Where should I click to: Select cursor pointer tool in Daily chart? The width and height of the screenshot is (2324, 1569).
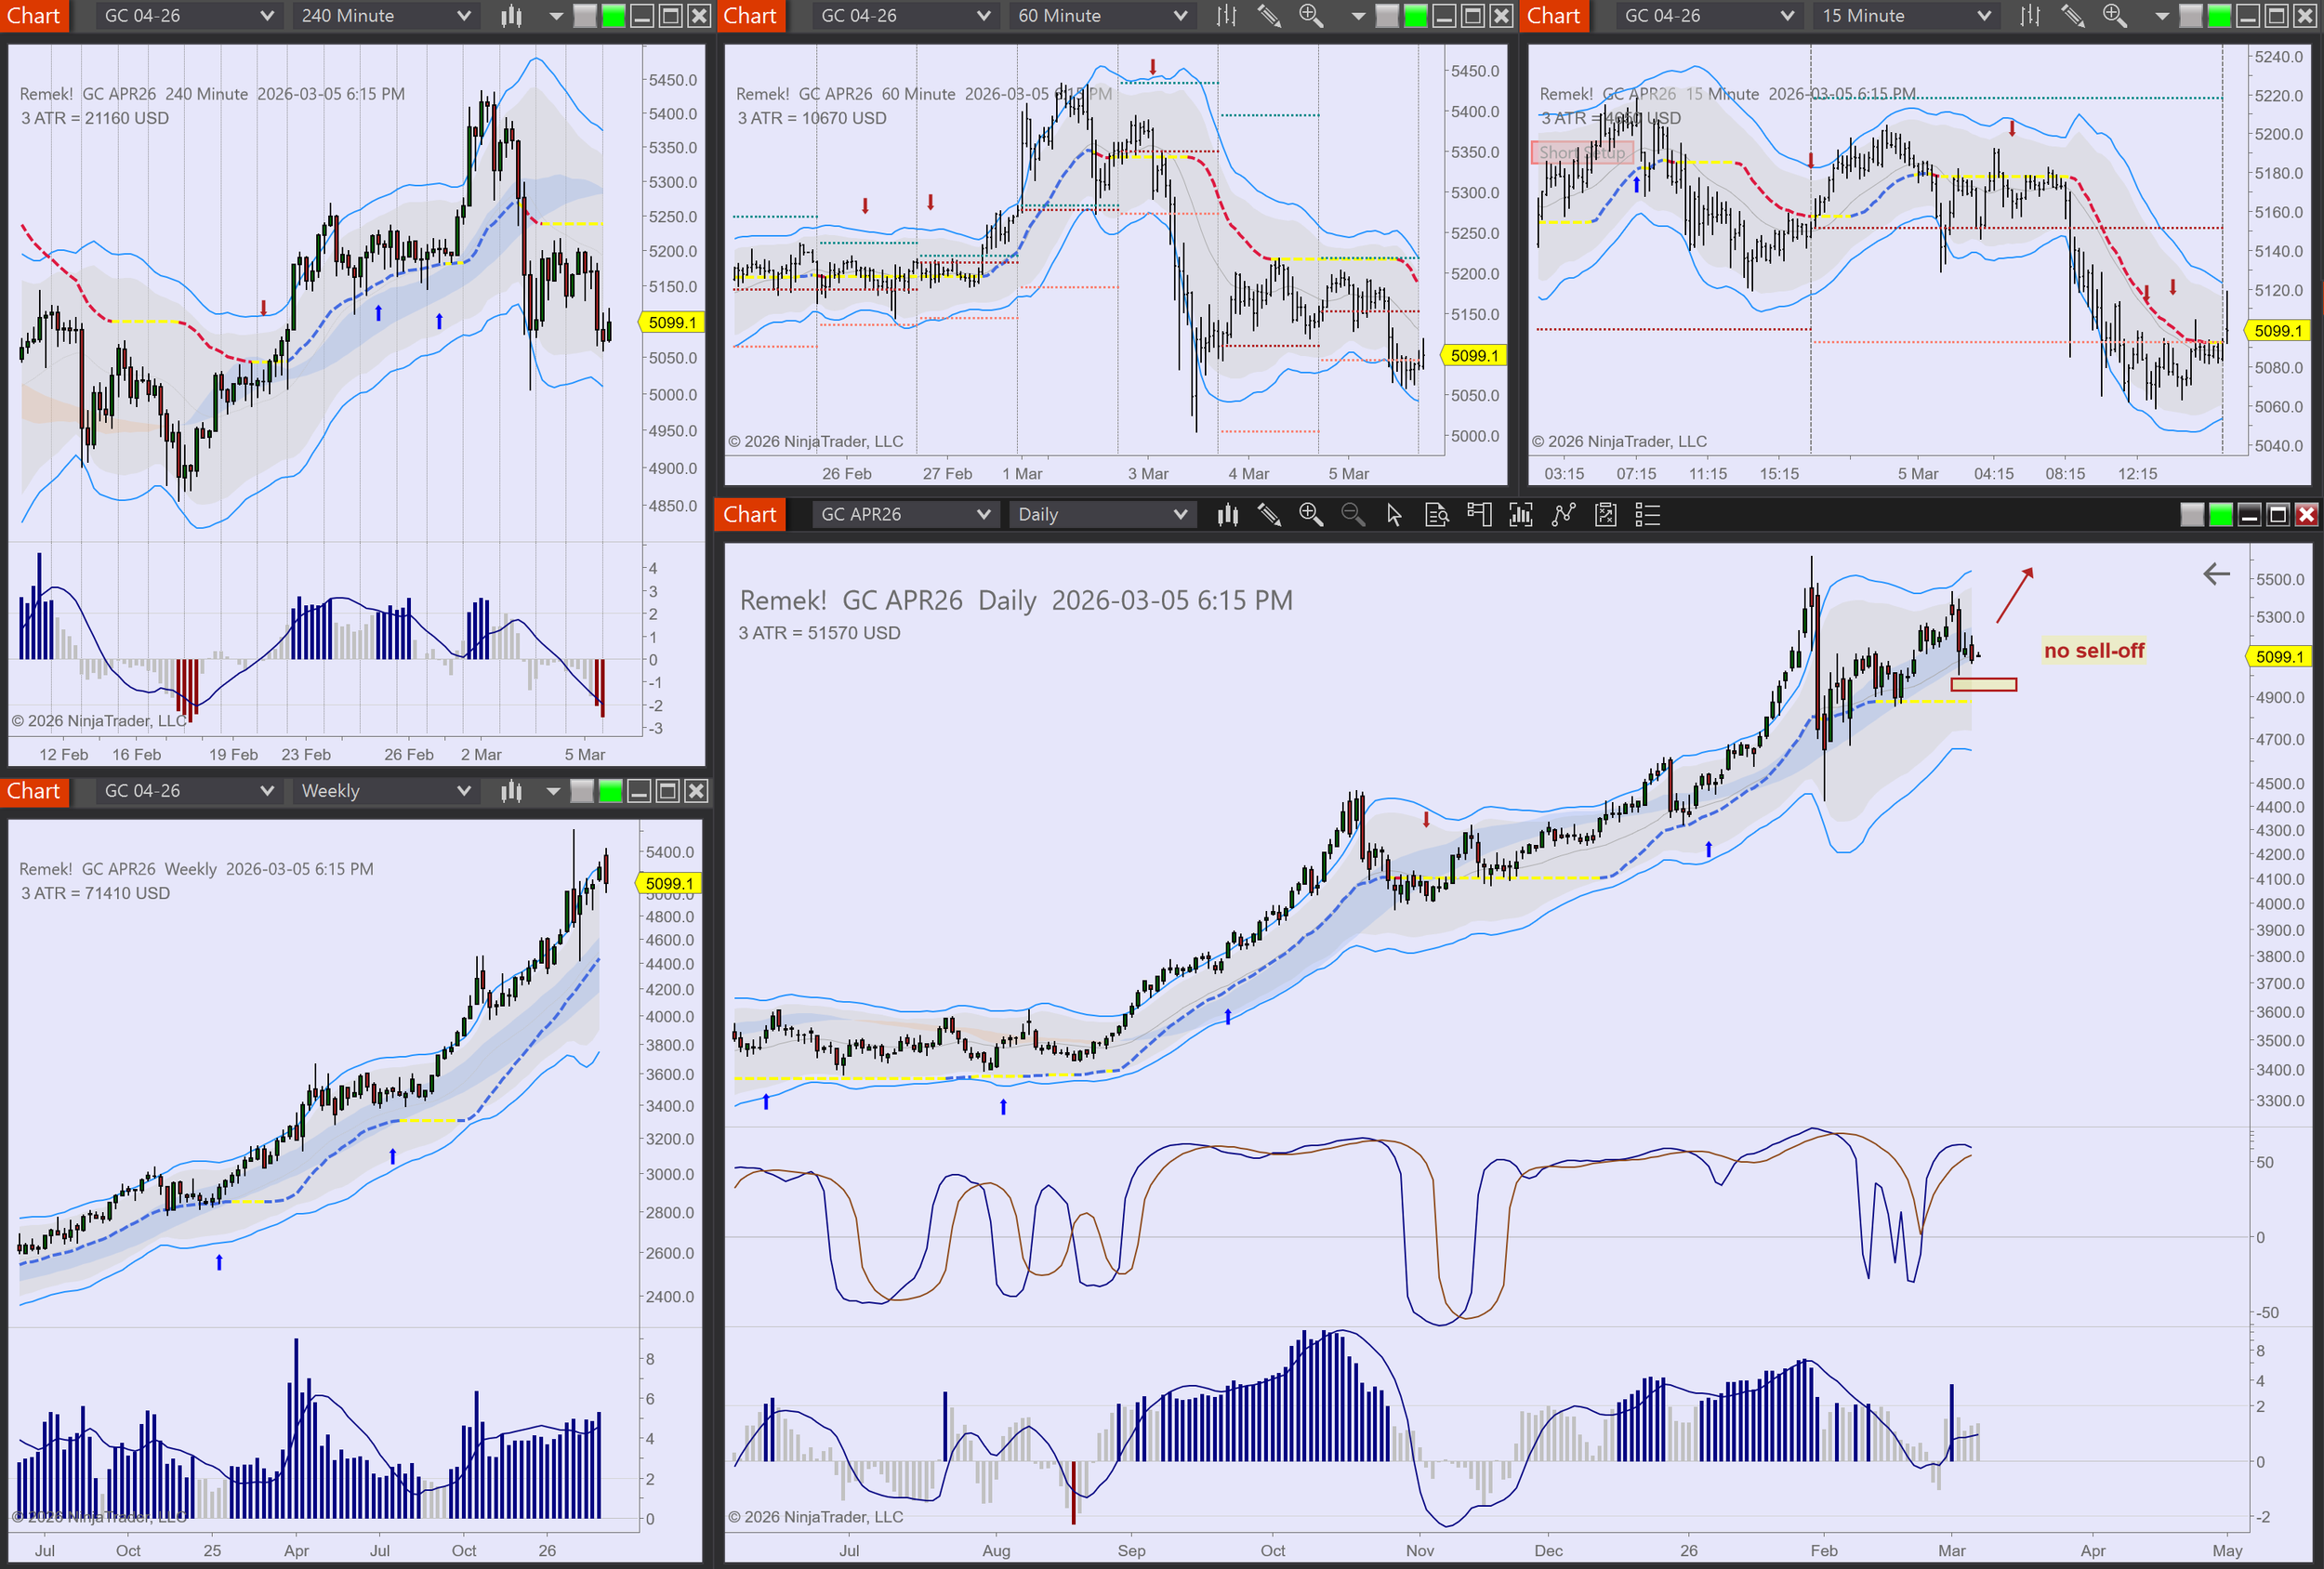1394,515
